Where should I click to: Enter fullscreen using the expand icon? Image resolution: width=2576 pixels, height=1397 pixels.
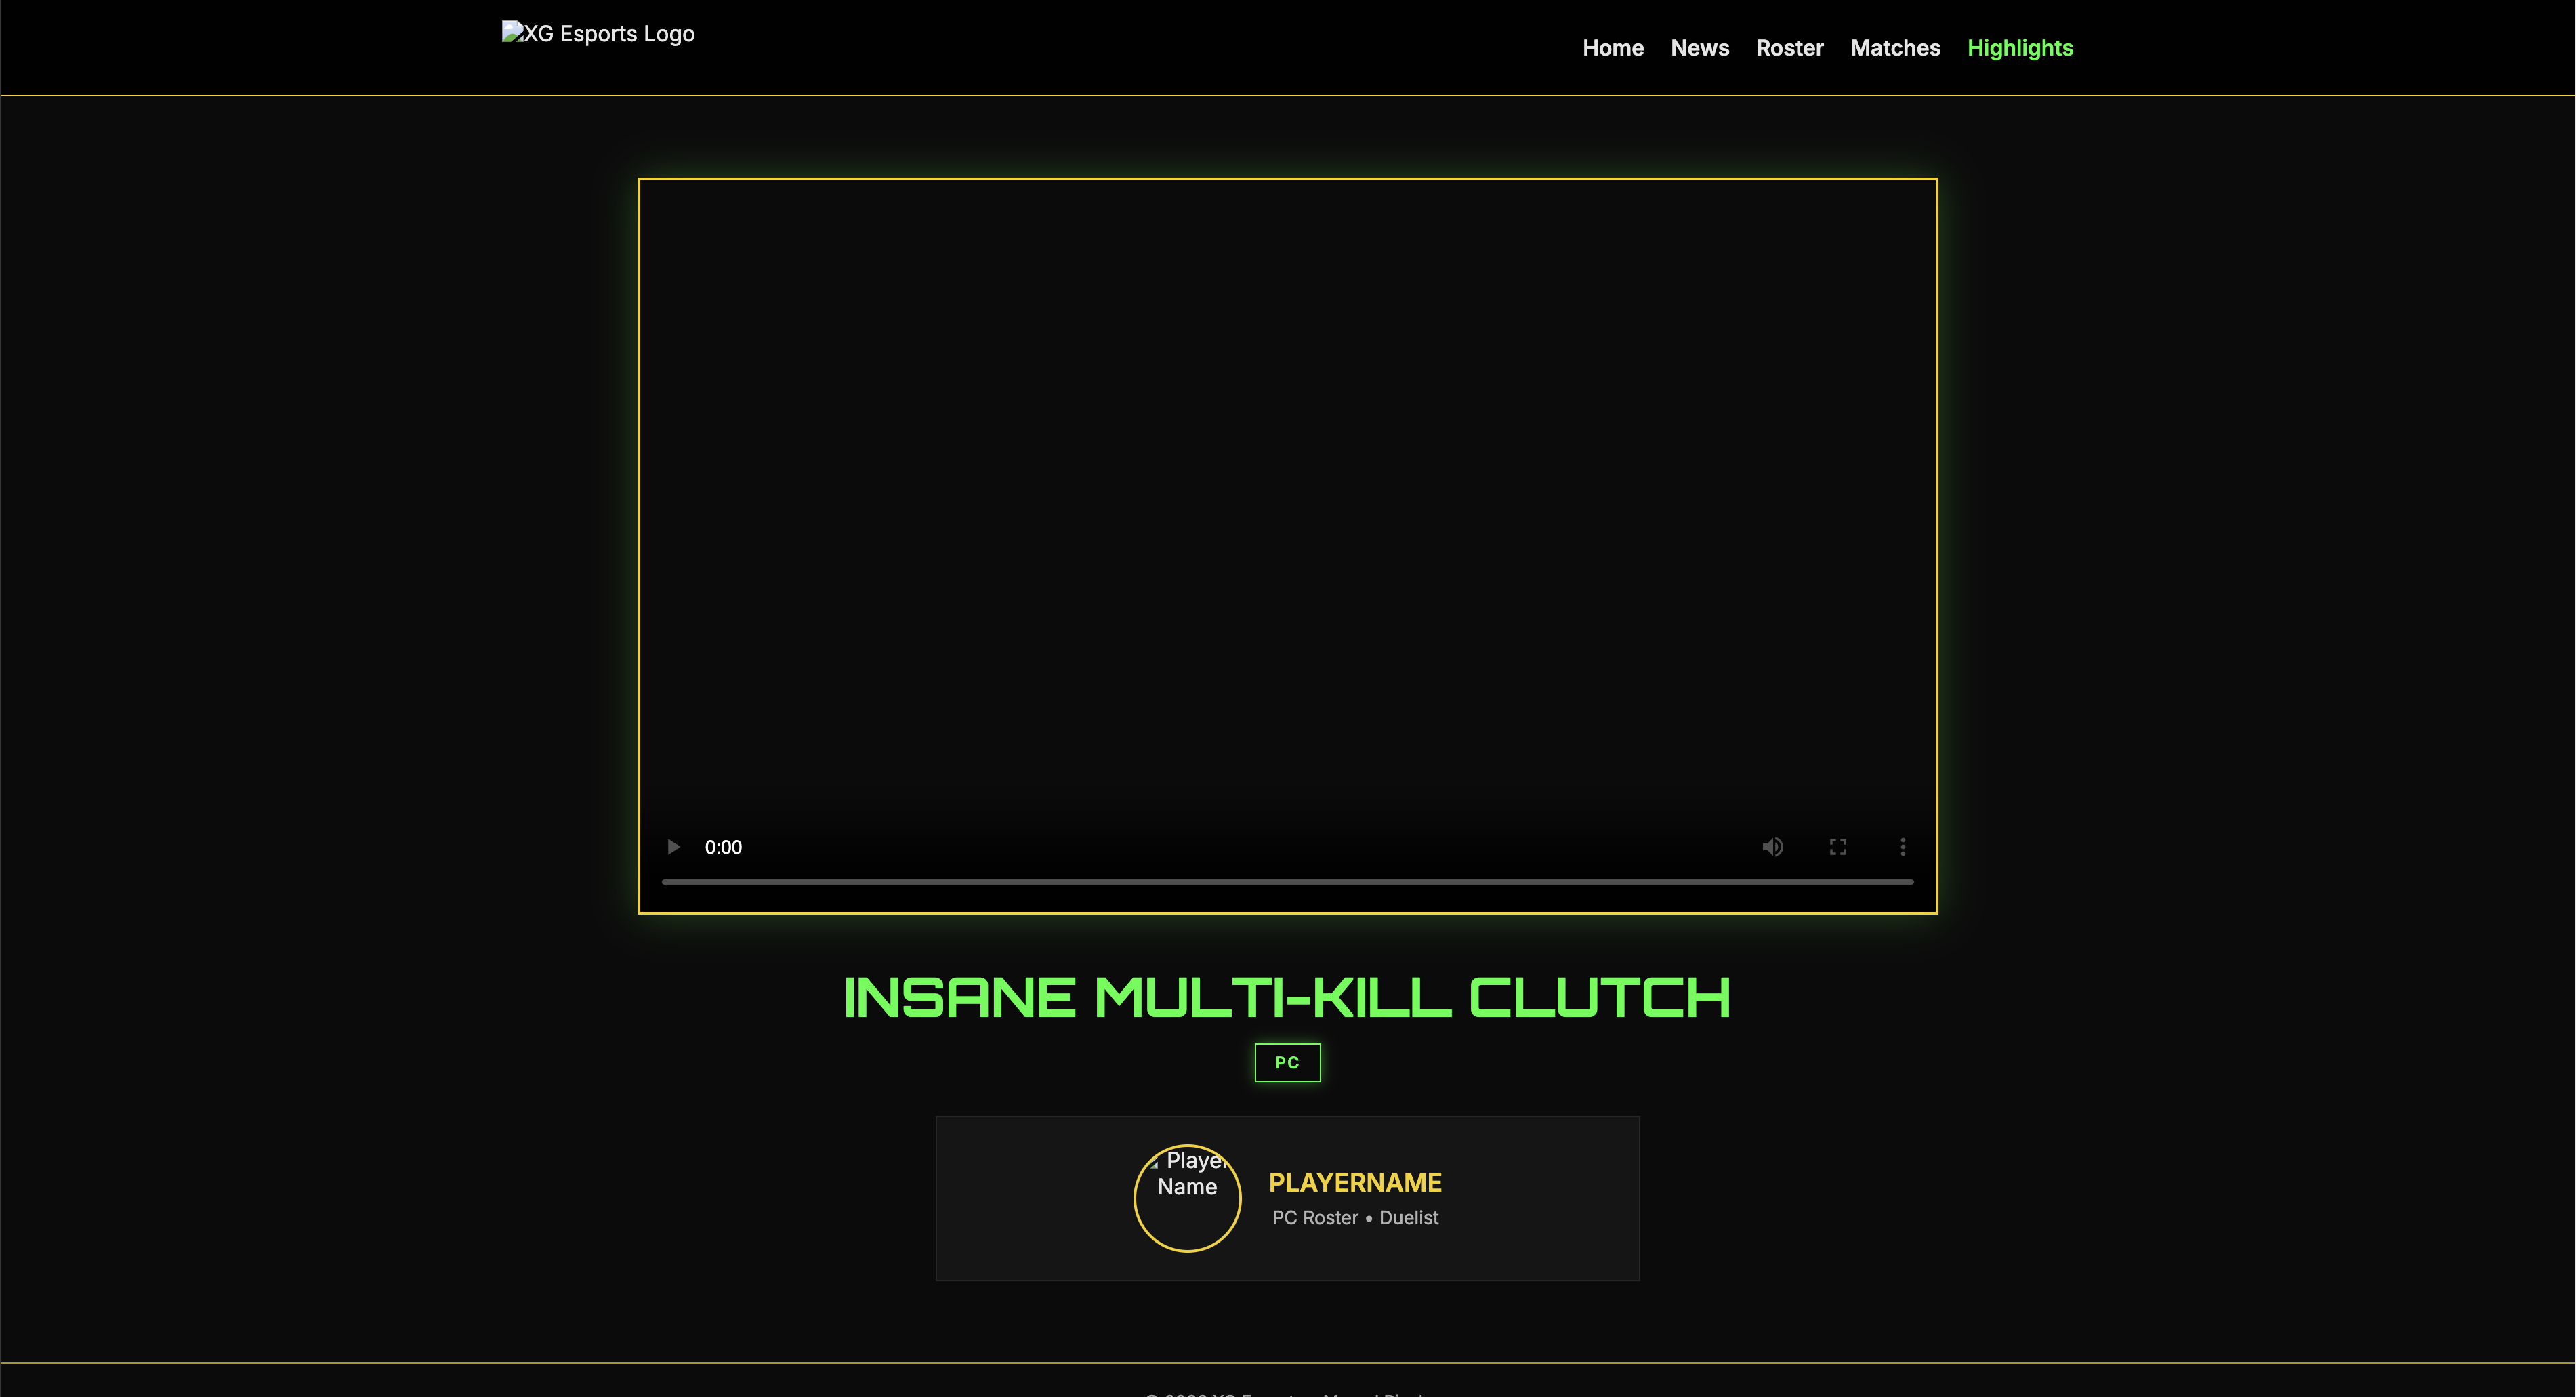coord(1838,847)
